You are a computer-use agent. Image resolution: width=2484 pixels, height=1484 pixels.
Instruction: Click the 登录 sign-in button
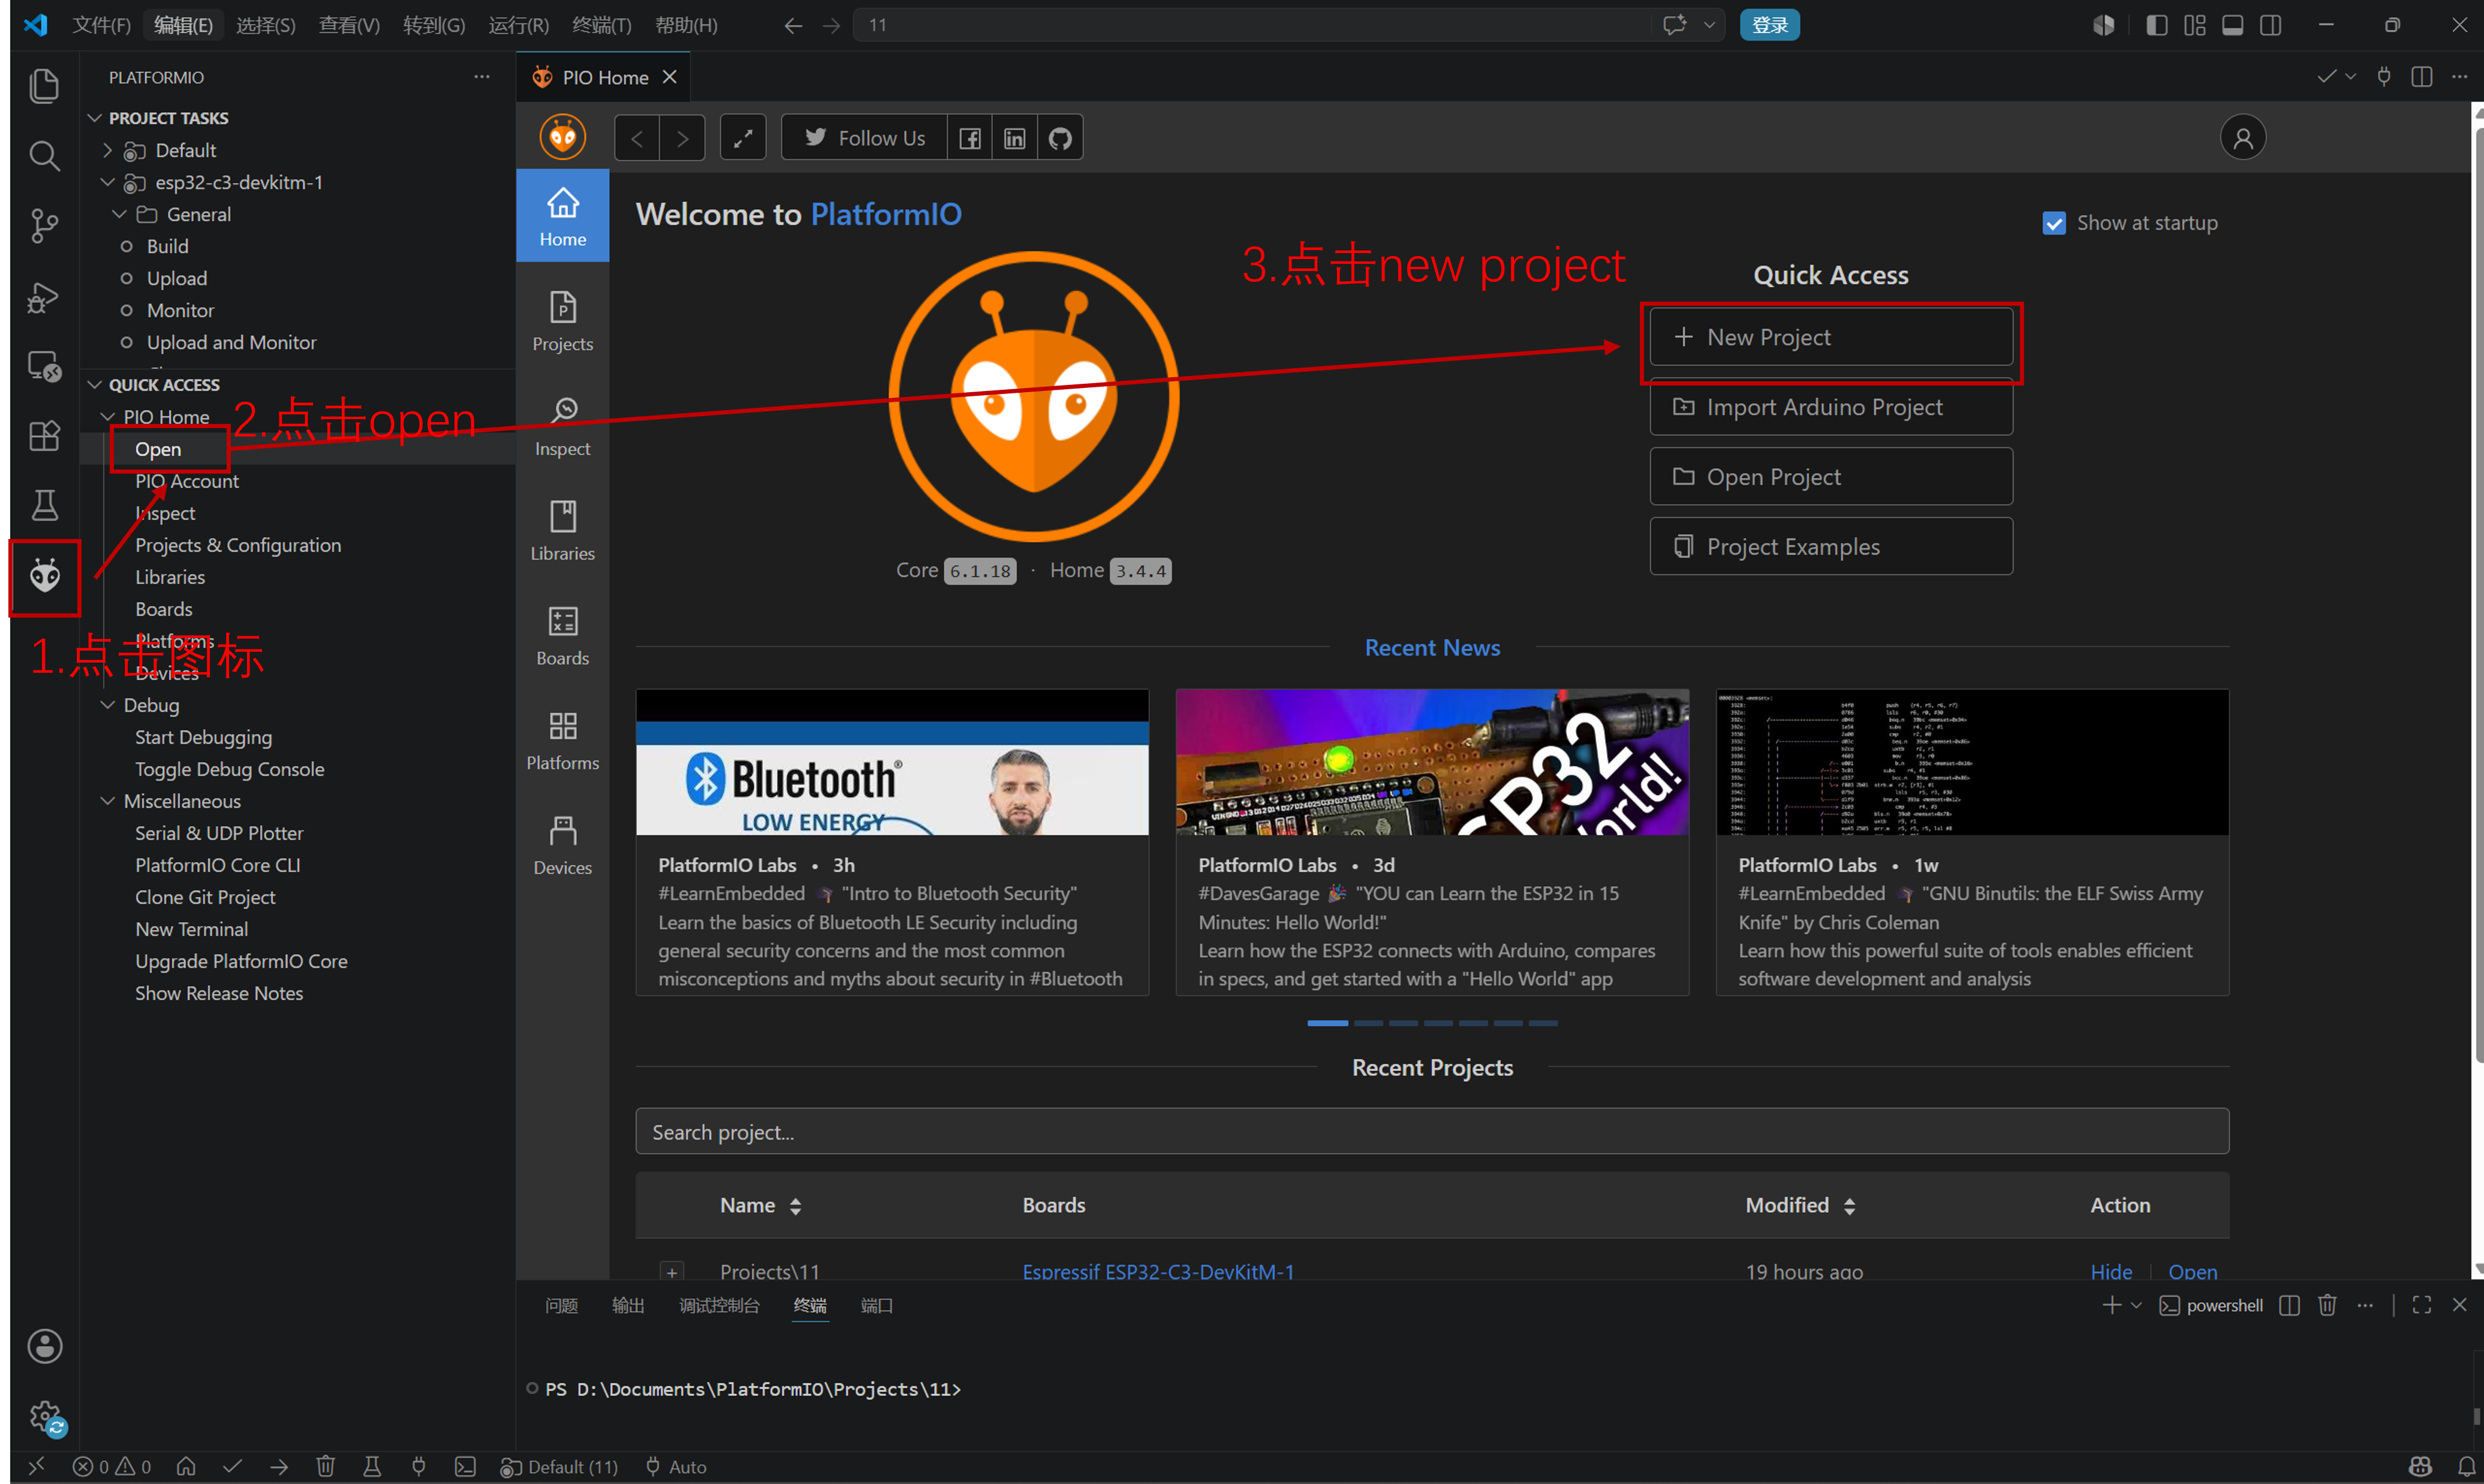[x=1769, y=25]
